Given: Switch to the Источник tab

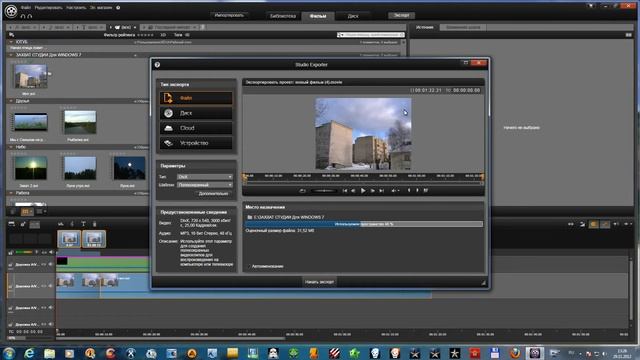Looking at the screenshot, I should [424, 27].
